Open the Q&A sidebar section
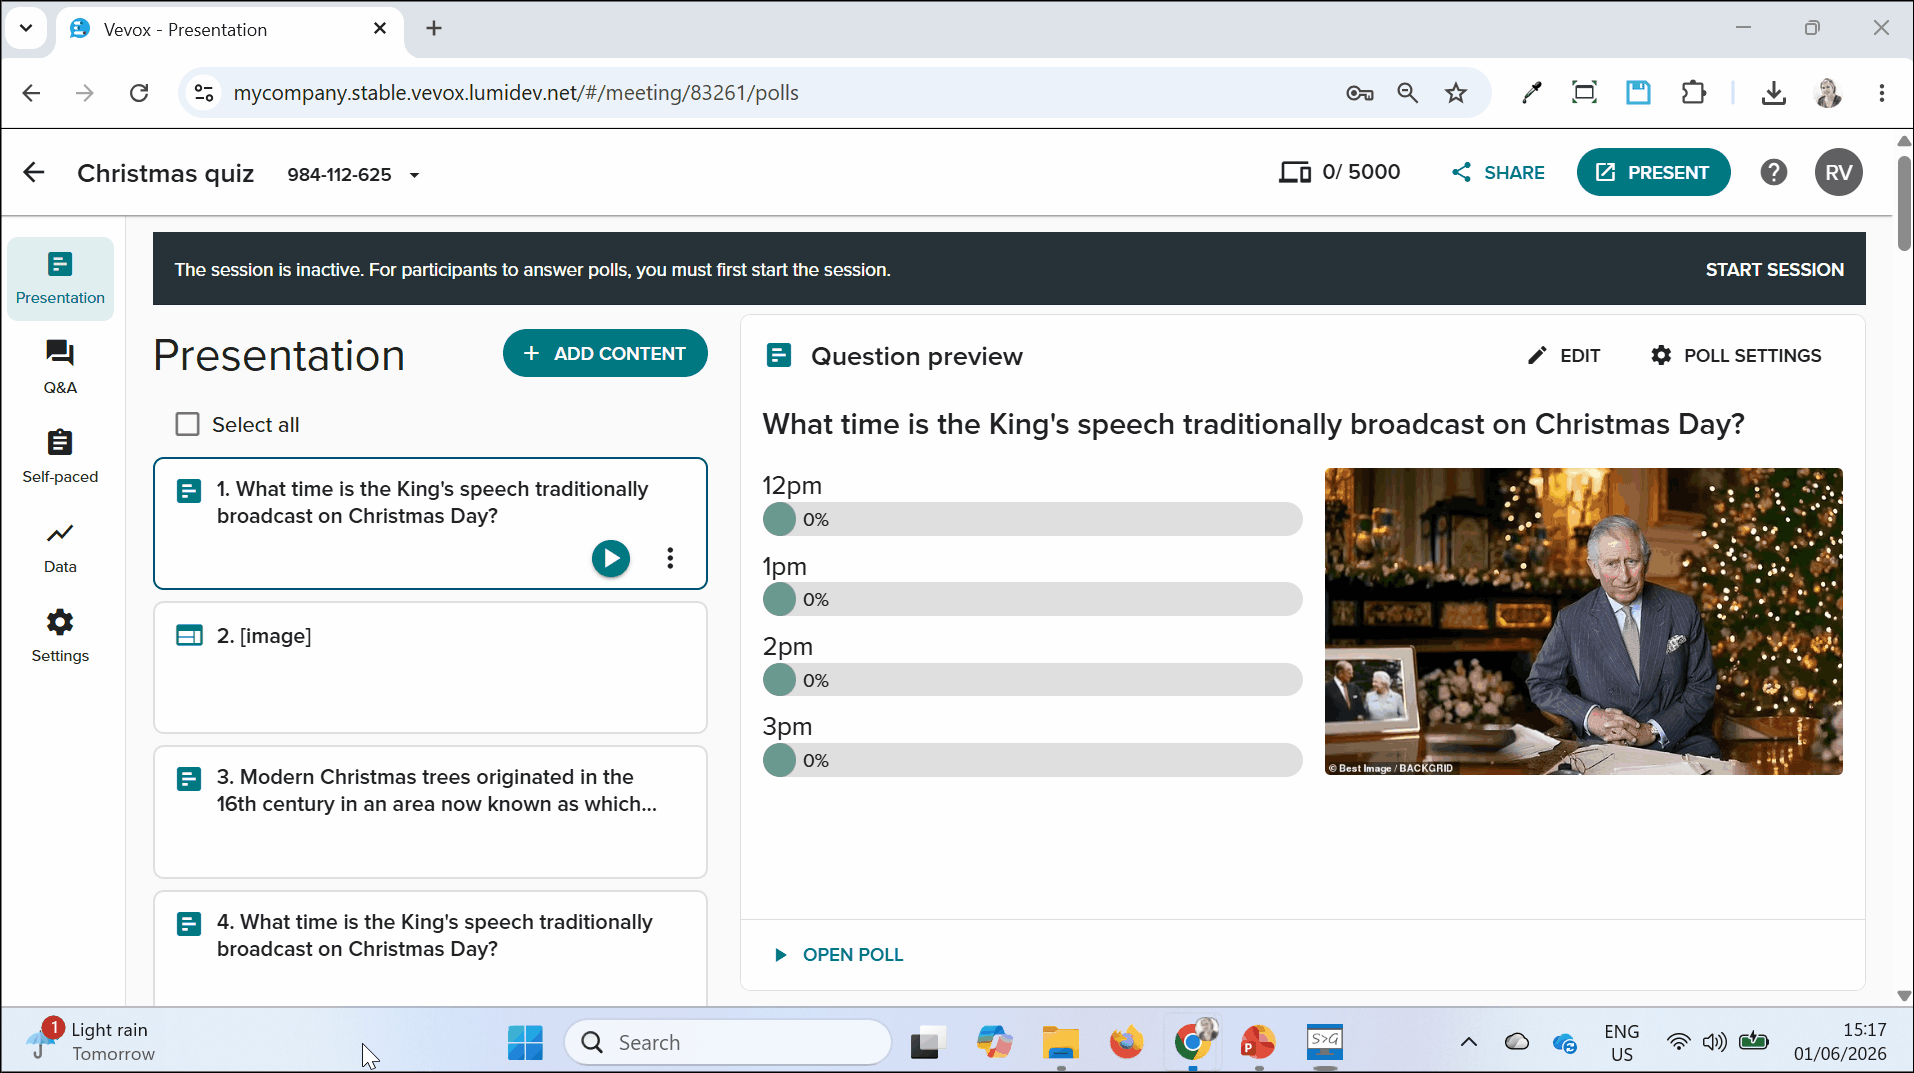 pyautogui.click(x=60, y=367)
